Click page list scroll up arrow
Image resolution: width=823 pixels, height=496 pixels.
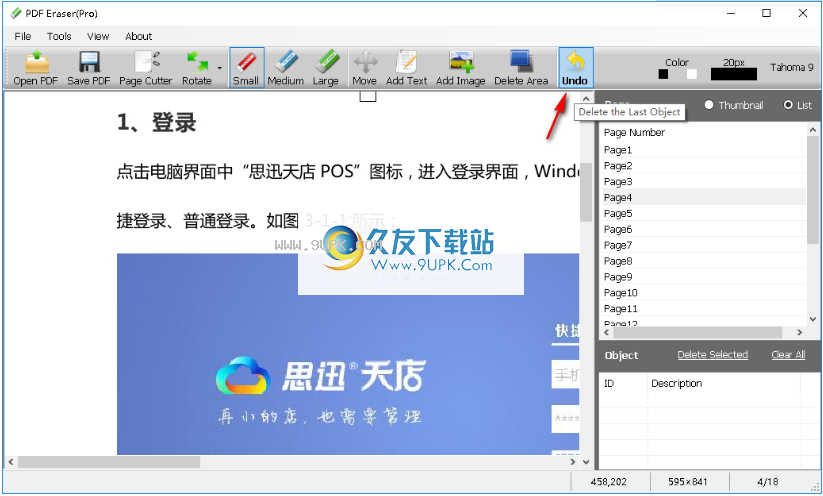click(x=813, y=129)
